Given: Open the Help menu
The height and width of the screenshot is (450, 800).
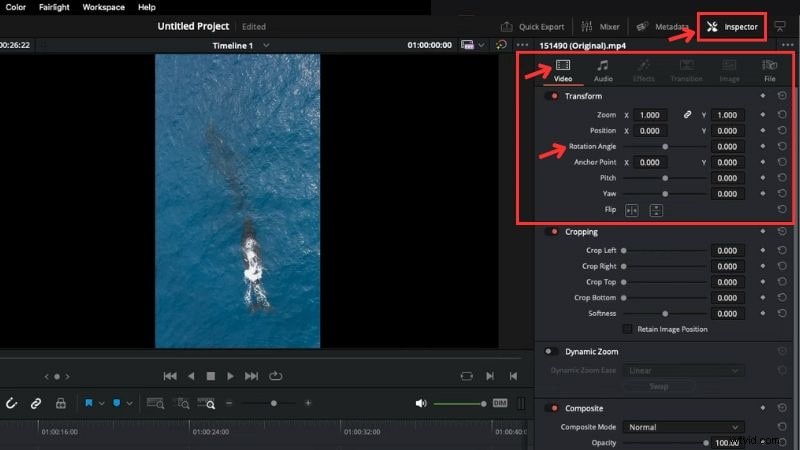Looking at the screenshot, I should click(x=146, y=7).
